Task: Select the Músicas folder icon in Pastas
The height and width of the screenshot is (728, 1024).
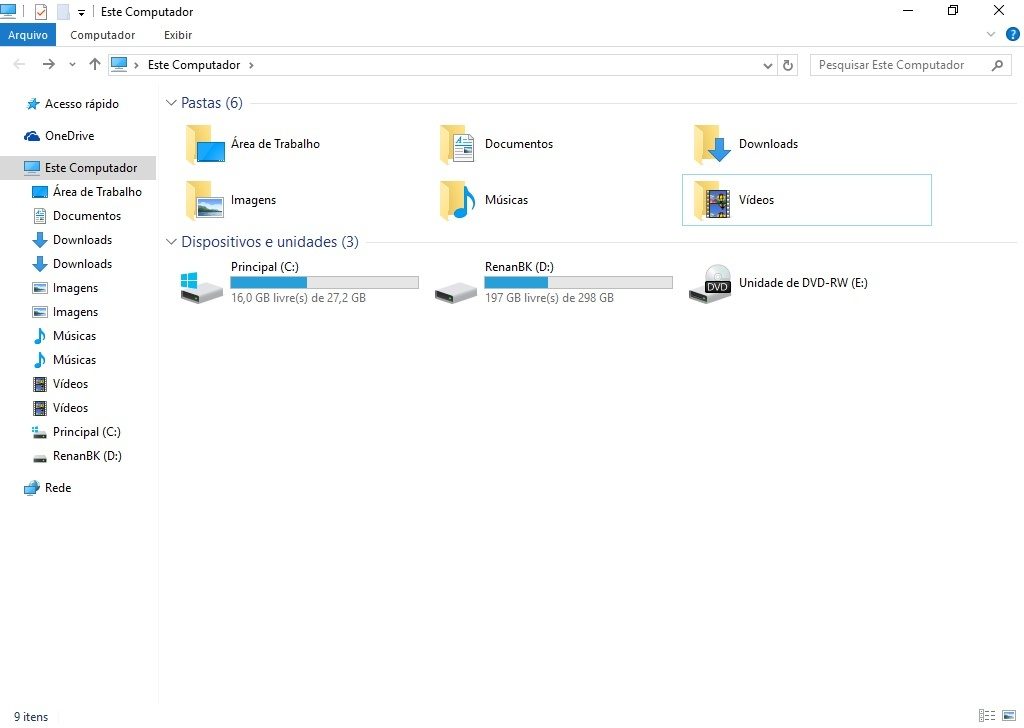Action: pos(457,200)
